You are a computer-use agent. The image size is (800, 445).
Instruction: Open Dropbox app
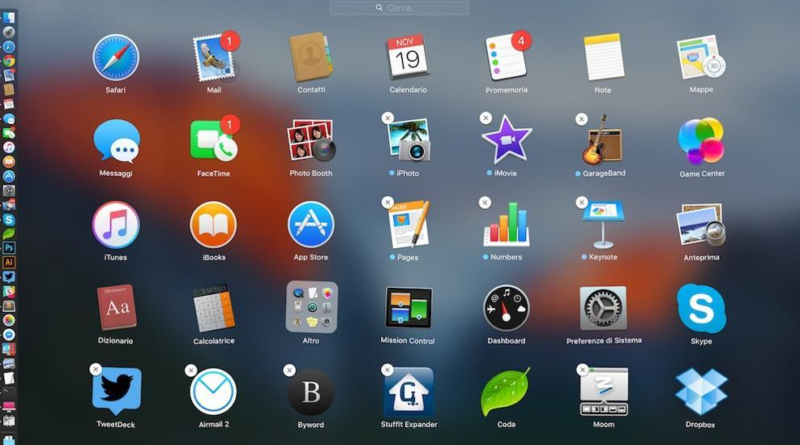point(701,391)
